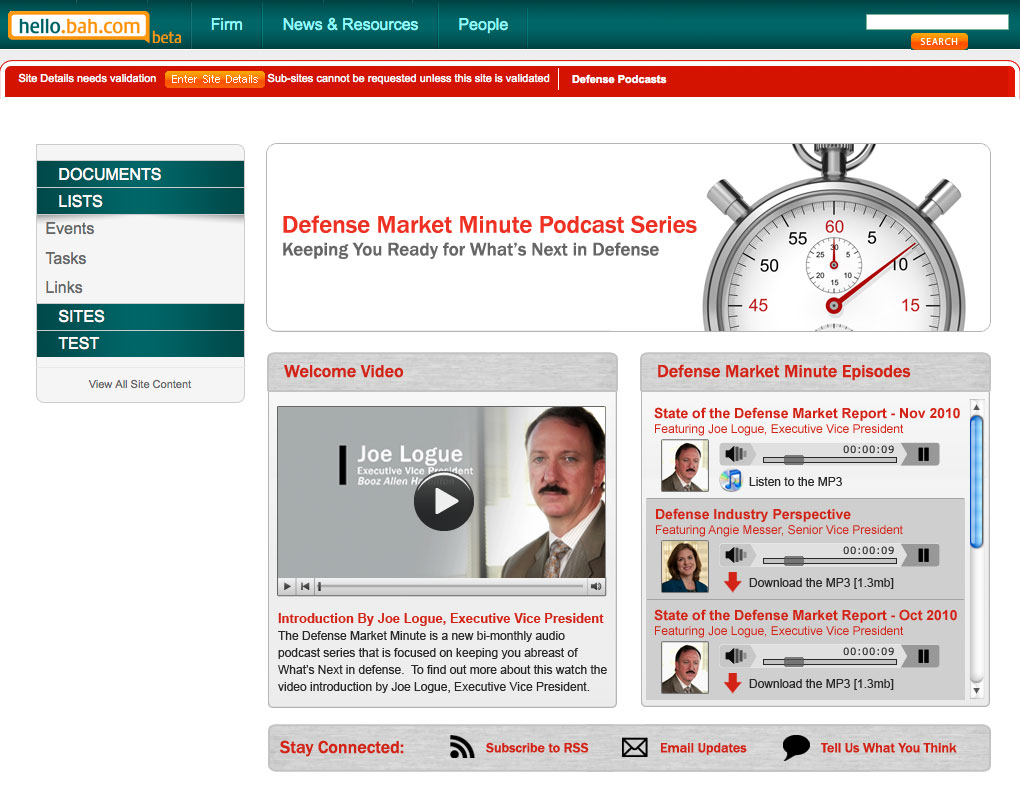1020x788 pixels.
Task: Open Events list in sidebar
Action: pos(70,228)
